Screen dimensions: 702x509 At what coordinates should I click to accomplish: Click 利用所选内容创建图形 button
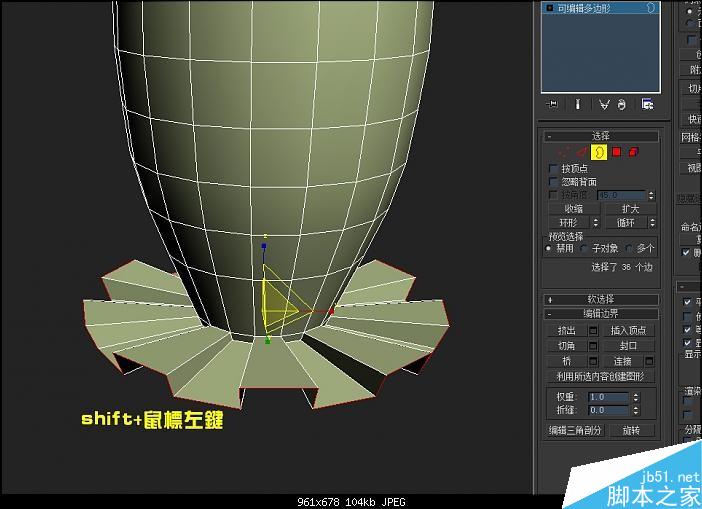click(x=601, y=376)
